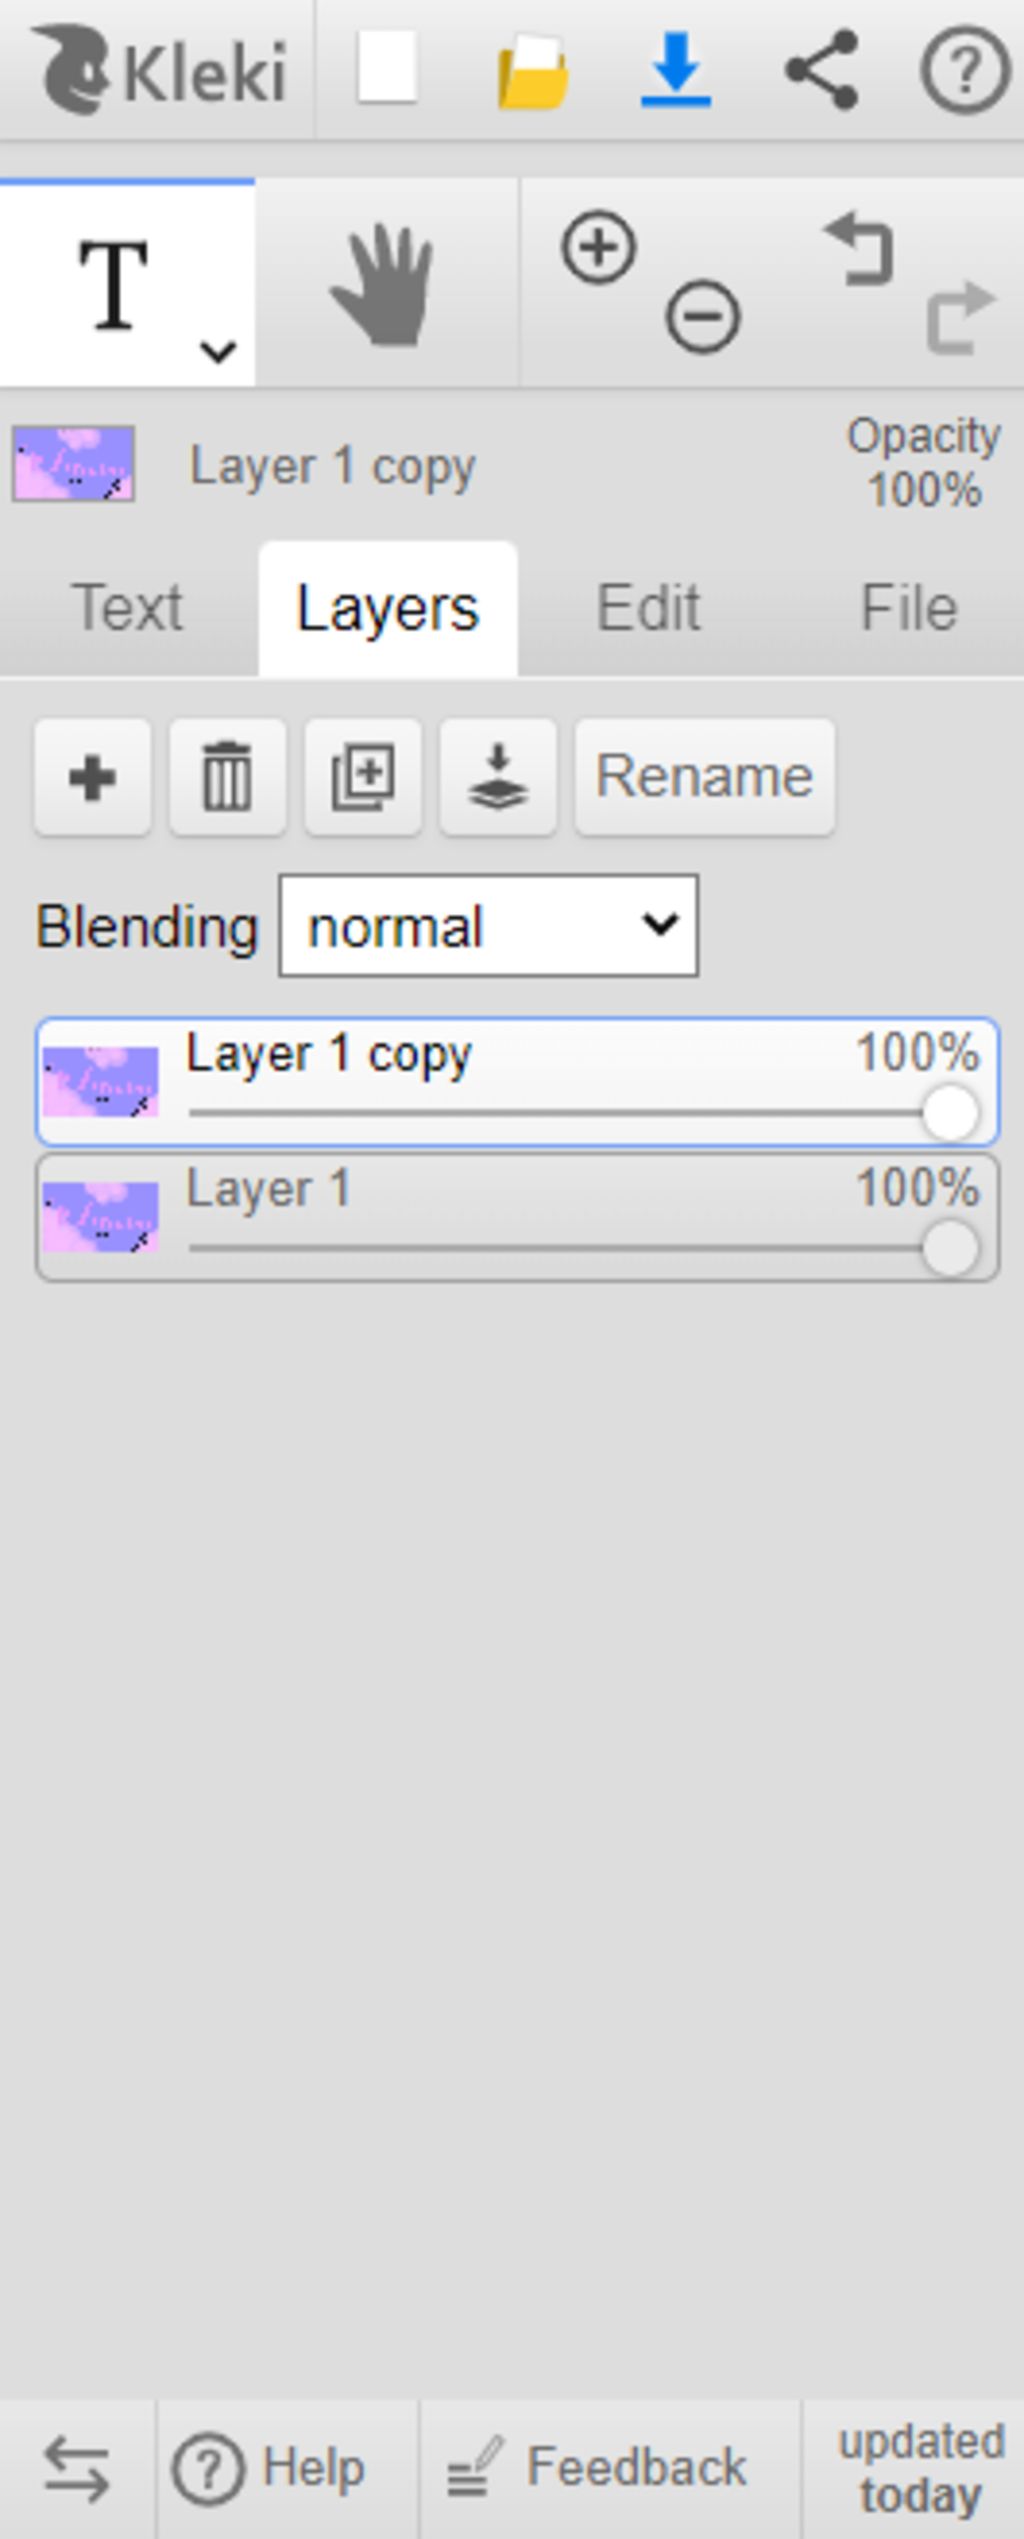The width and height of the screenshot is (1024, 2539).
Task: Switch to the File tab
Action: 909,608
